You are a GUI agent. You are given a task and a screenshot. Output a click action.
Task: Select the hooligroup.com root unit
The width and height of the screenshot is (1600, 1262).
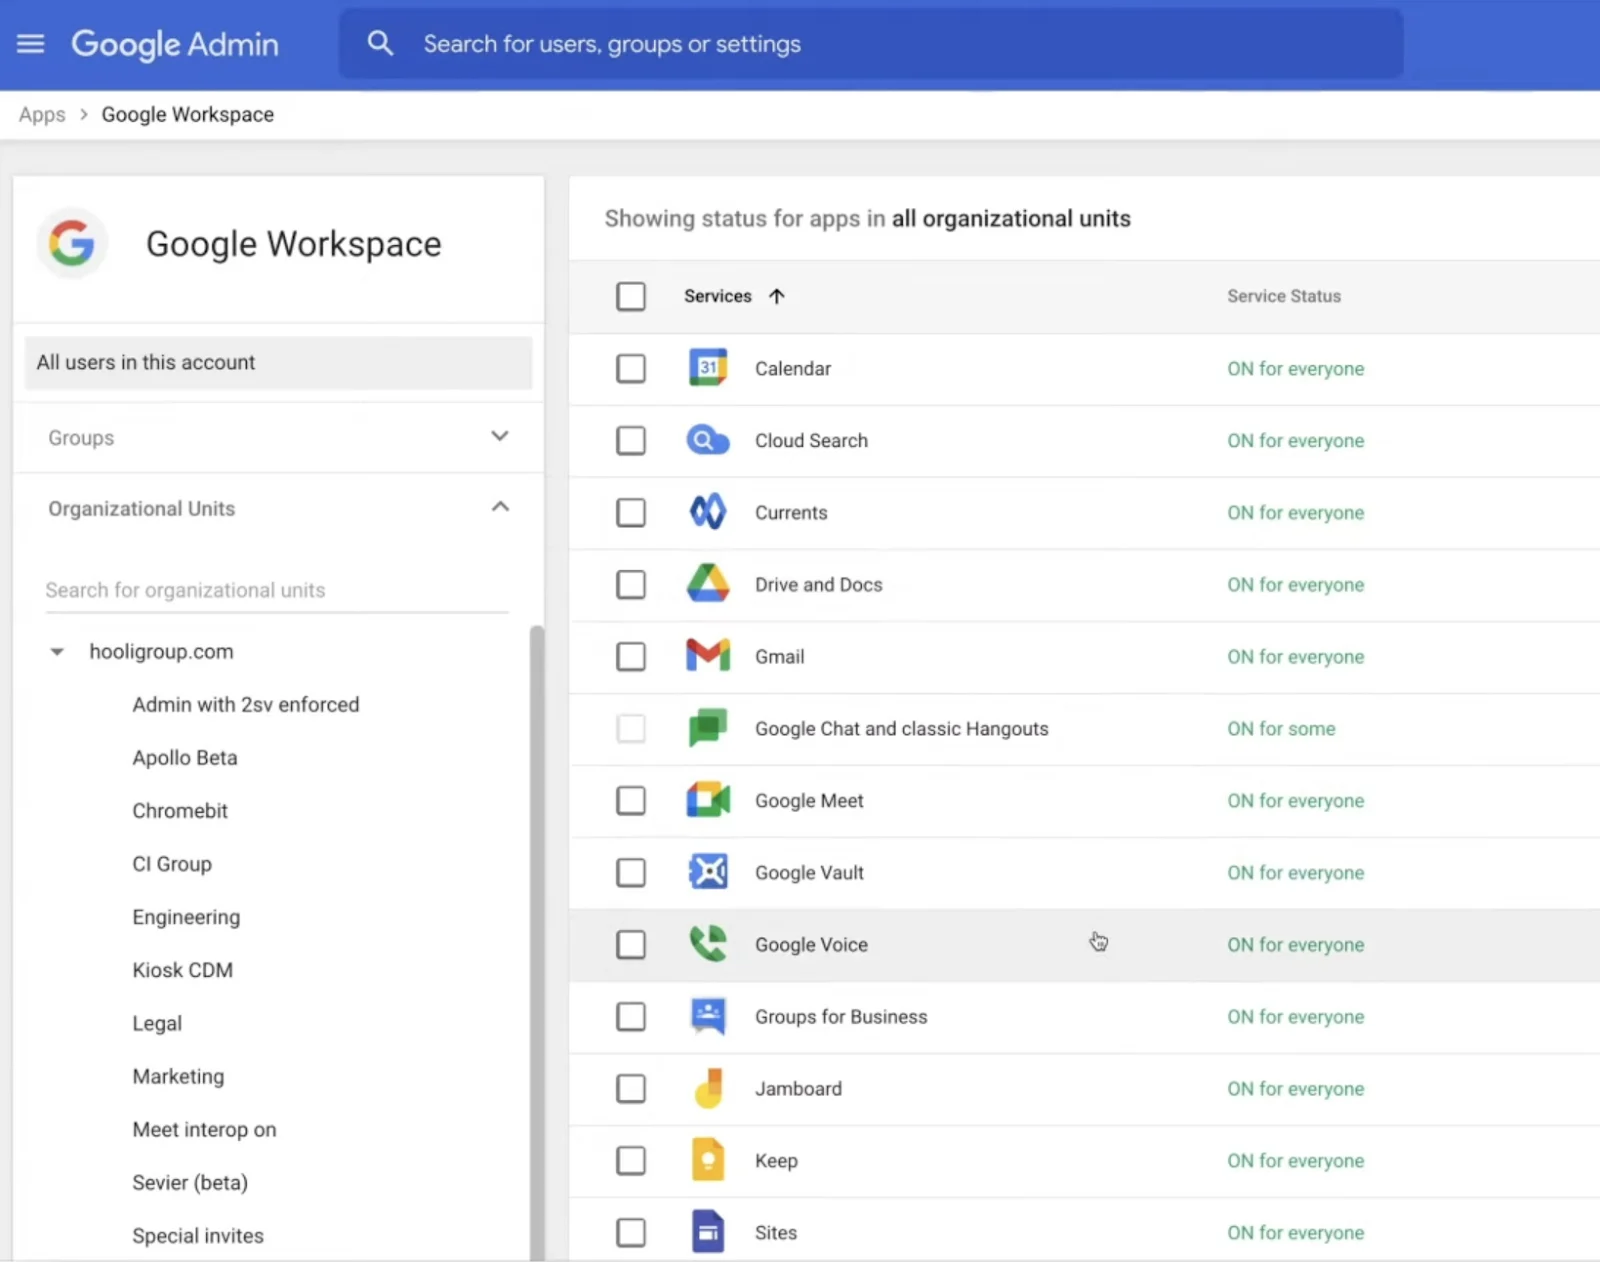tap(161, 651)
